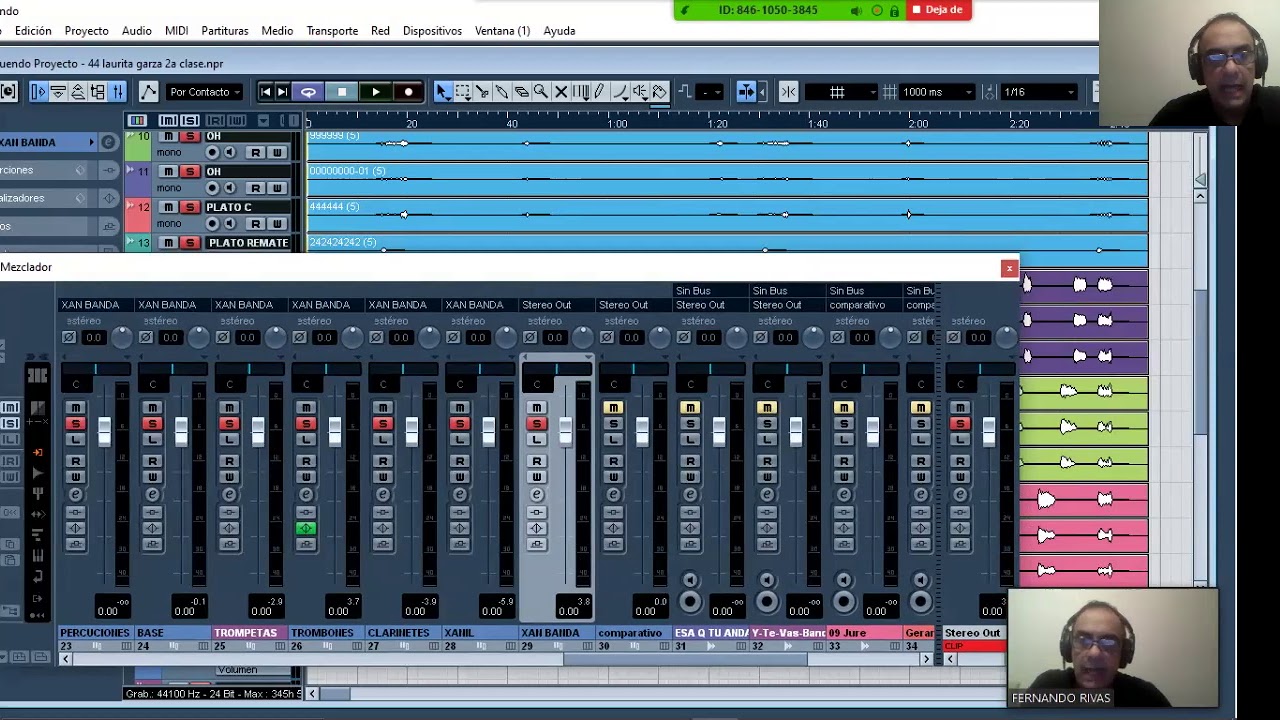Viewport: 1280px width, 720px height.
Task: Click the sends state icon on CLARINETES channel
Action: [x=383, y=544]
